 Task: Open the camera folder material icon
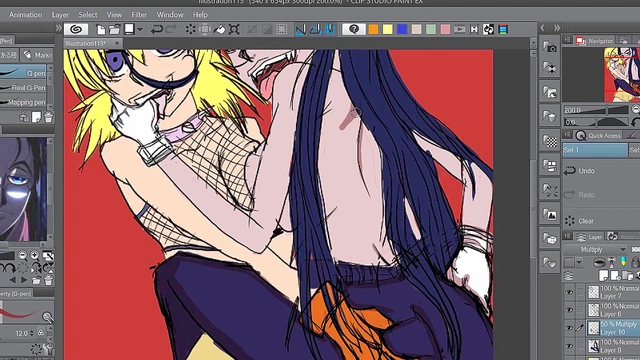(x=549, y=47)
